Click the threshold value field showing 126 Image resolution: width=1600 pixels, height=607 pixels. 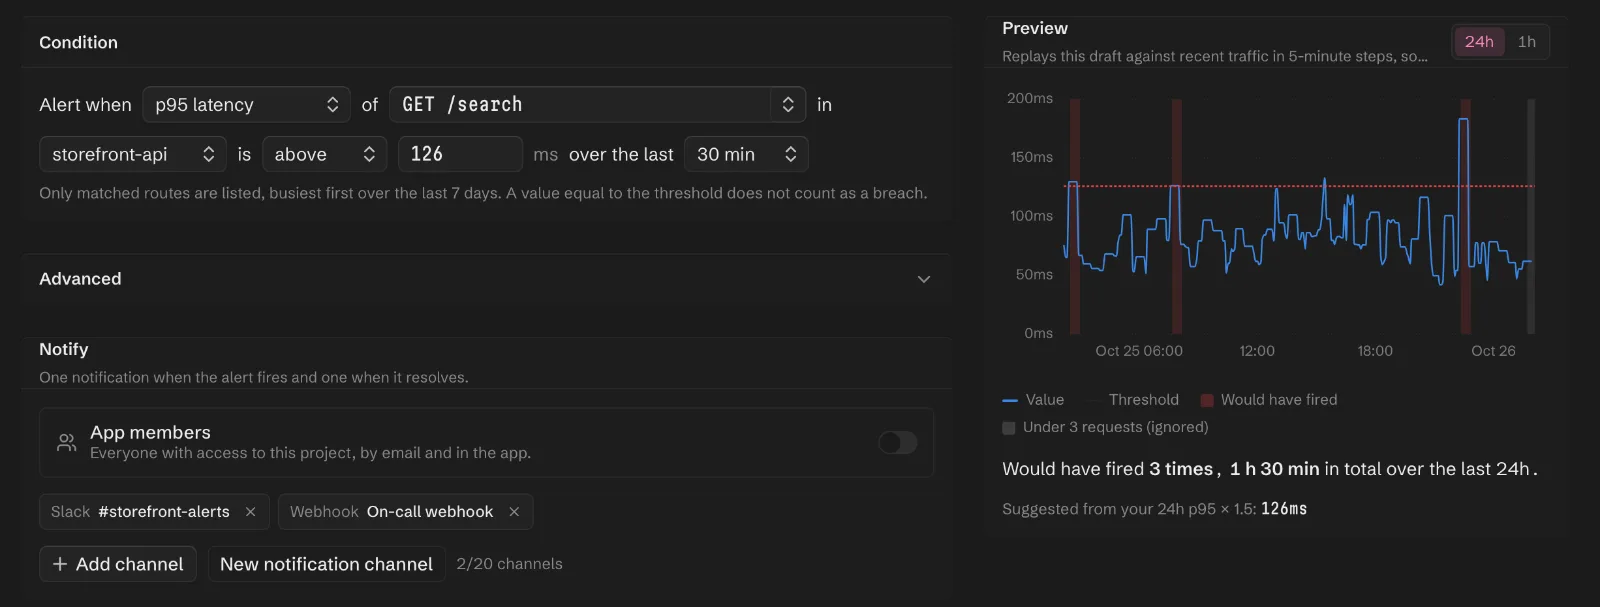[x=460, y=154]
